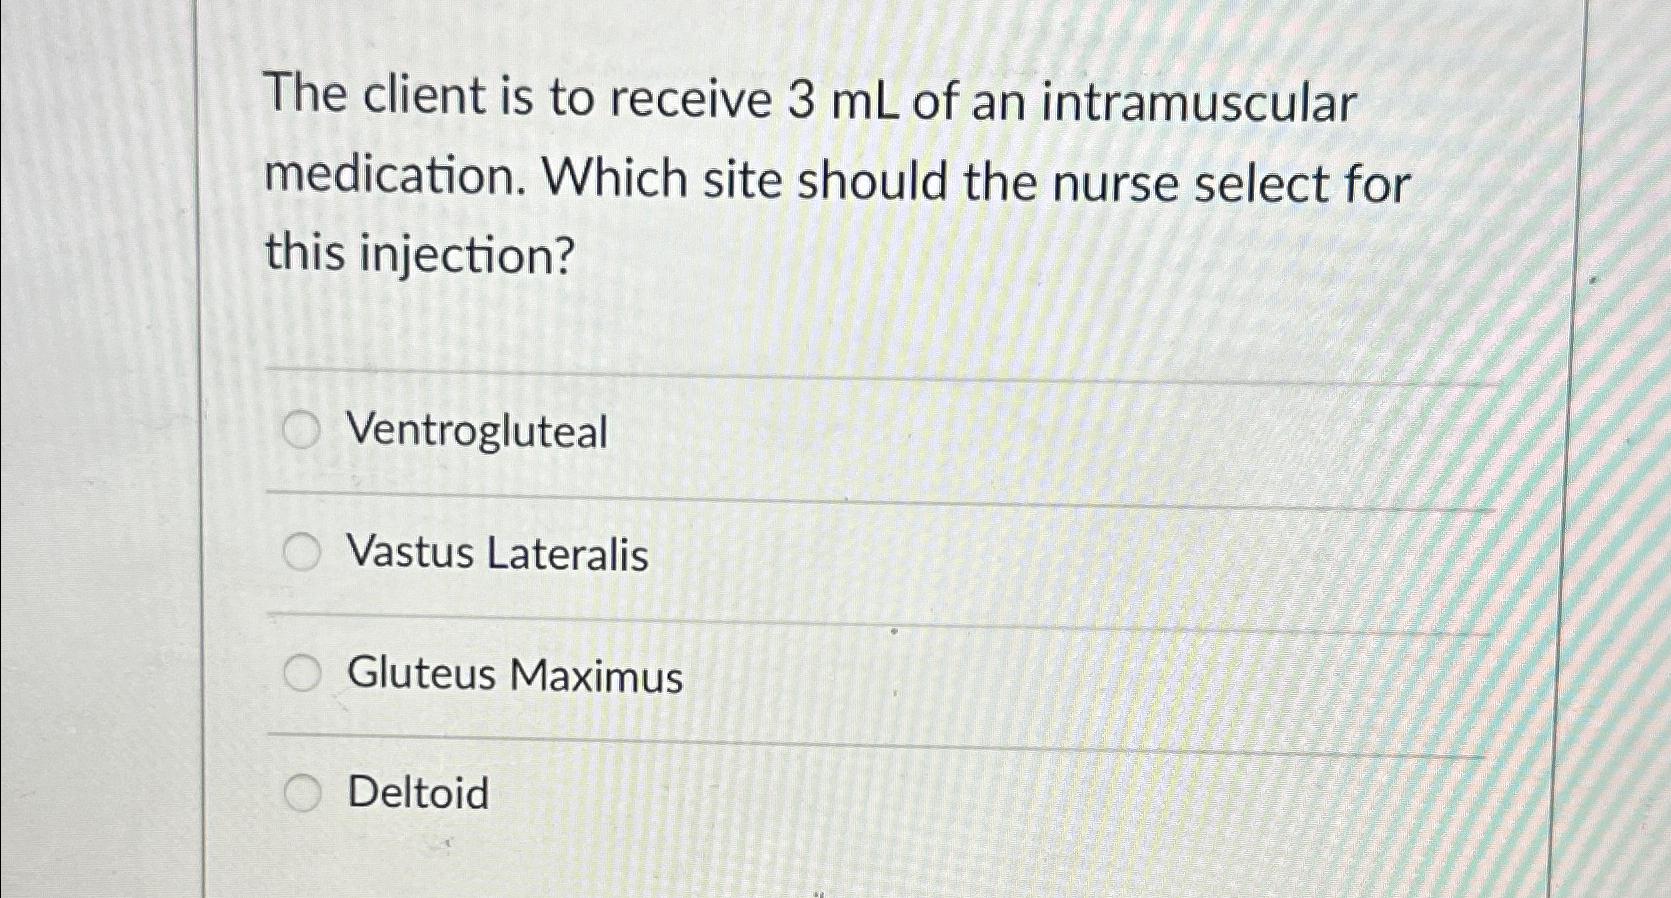Click the Deltoid answer text
Screen dimensions: 1671x898
416,793
